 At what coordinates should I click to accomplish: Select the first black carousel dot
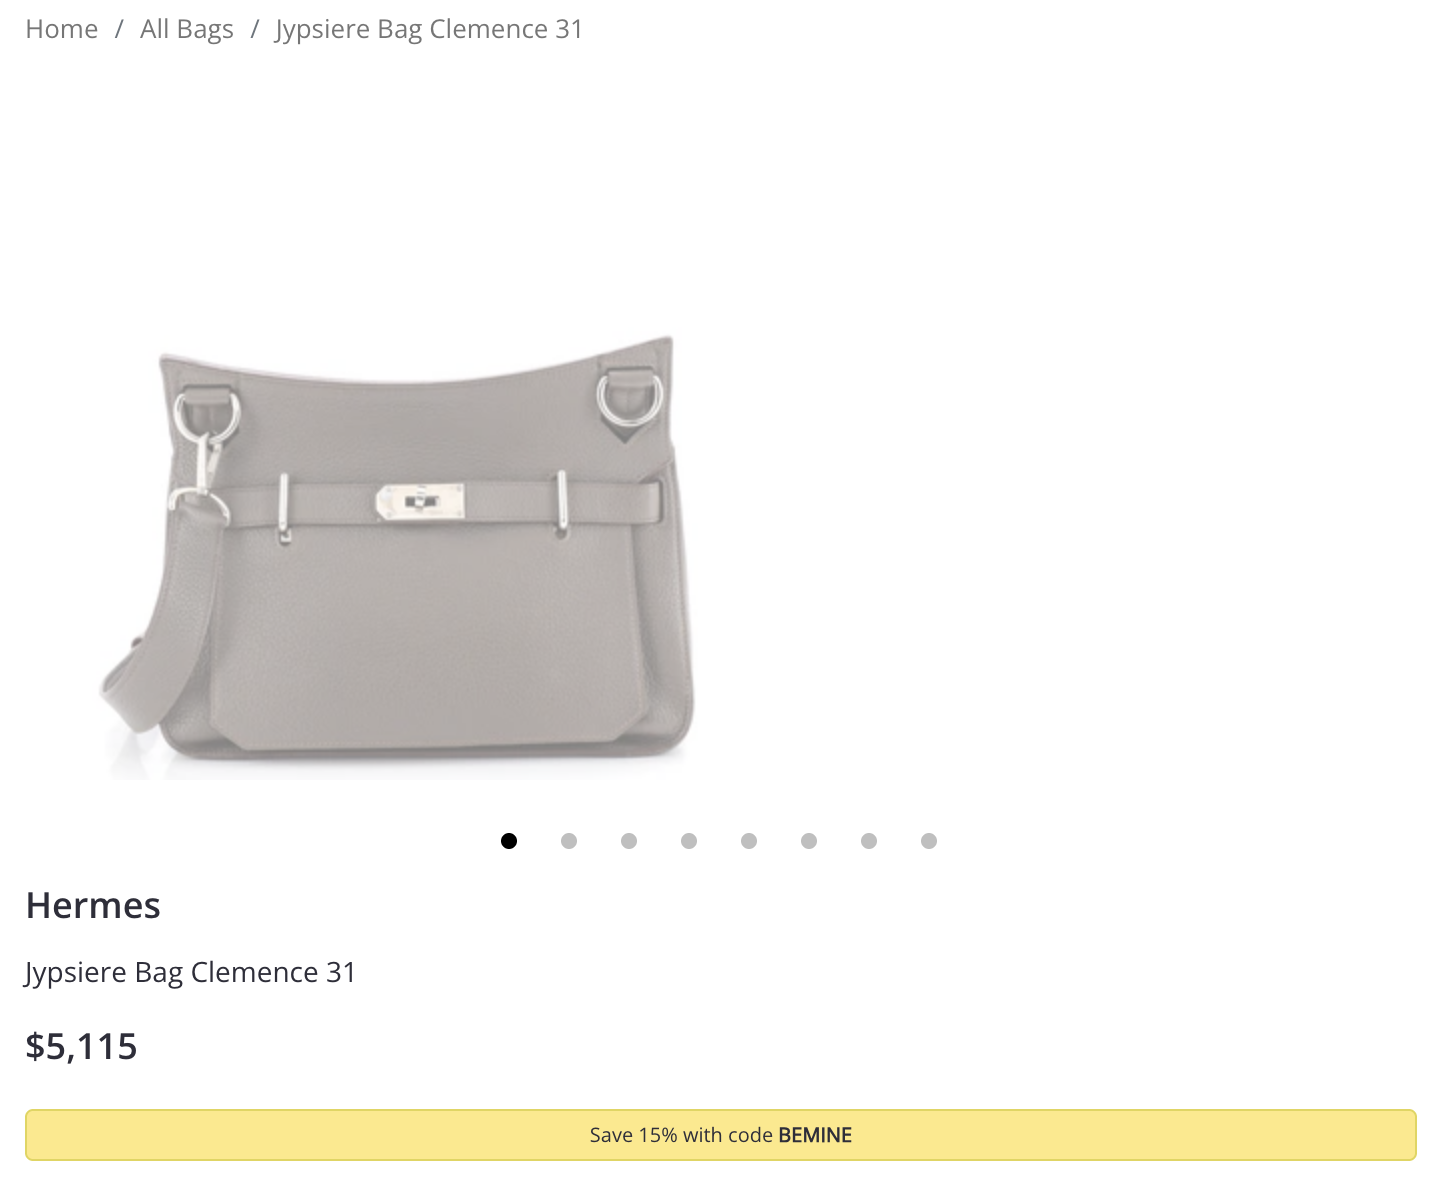click(x=509, y=841)
